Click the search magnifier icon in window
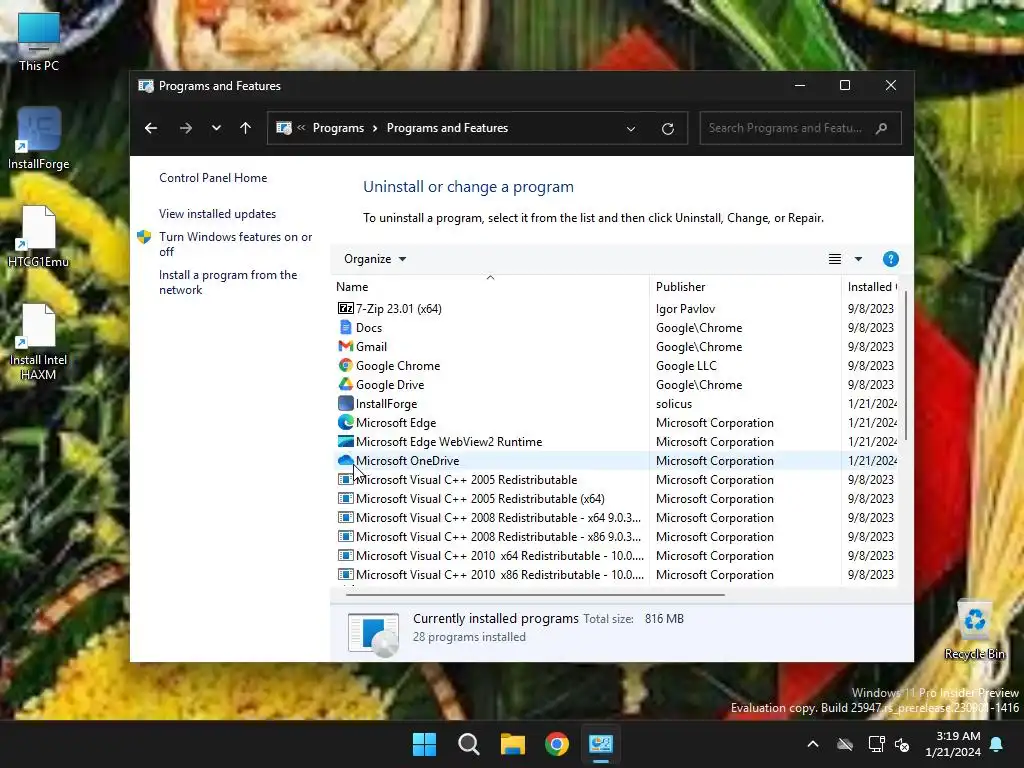Viewport: 1024px width, 768px height. point(882,128)
